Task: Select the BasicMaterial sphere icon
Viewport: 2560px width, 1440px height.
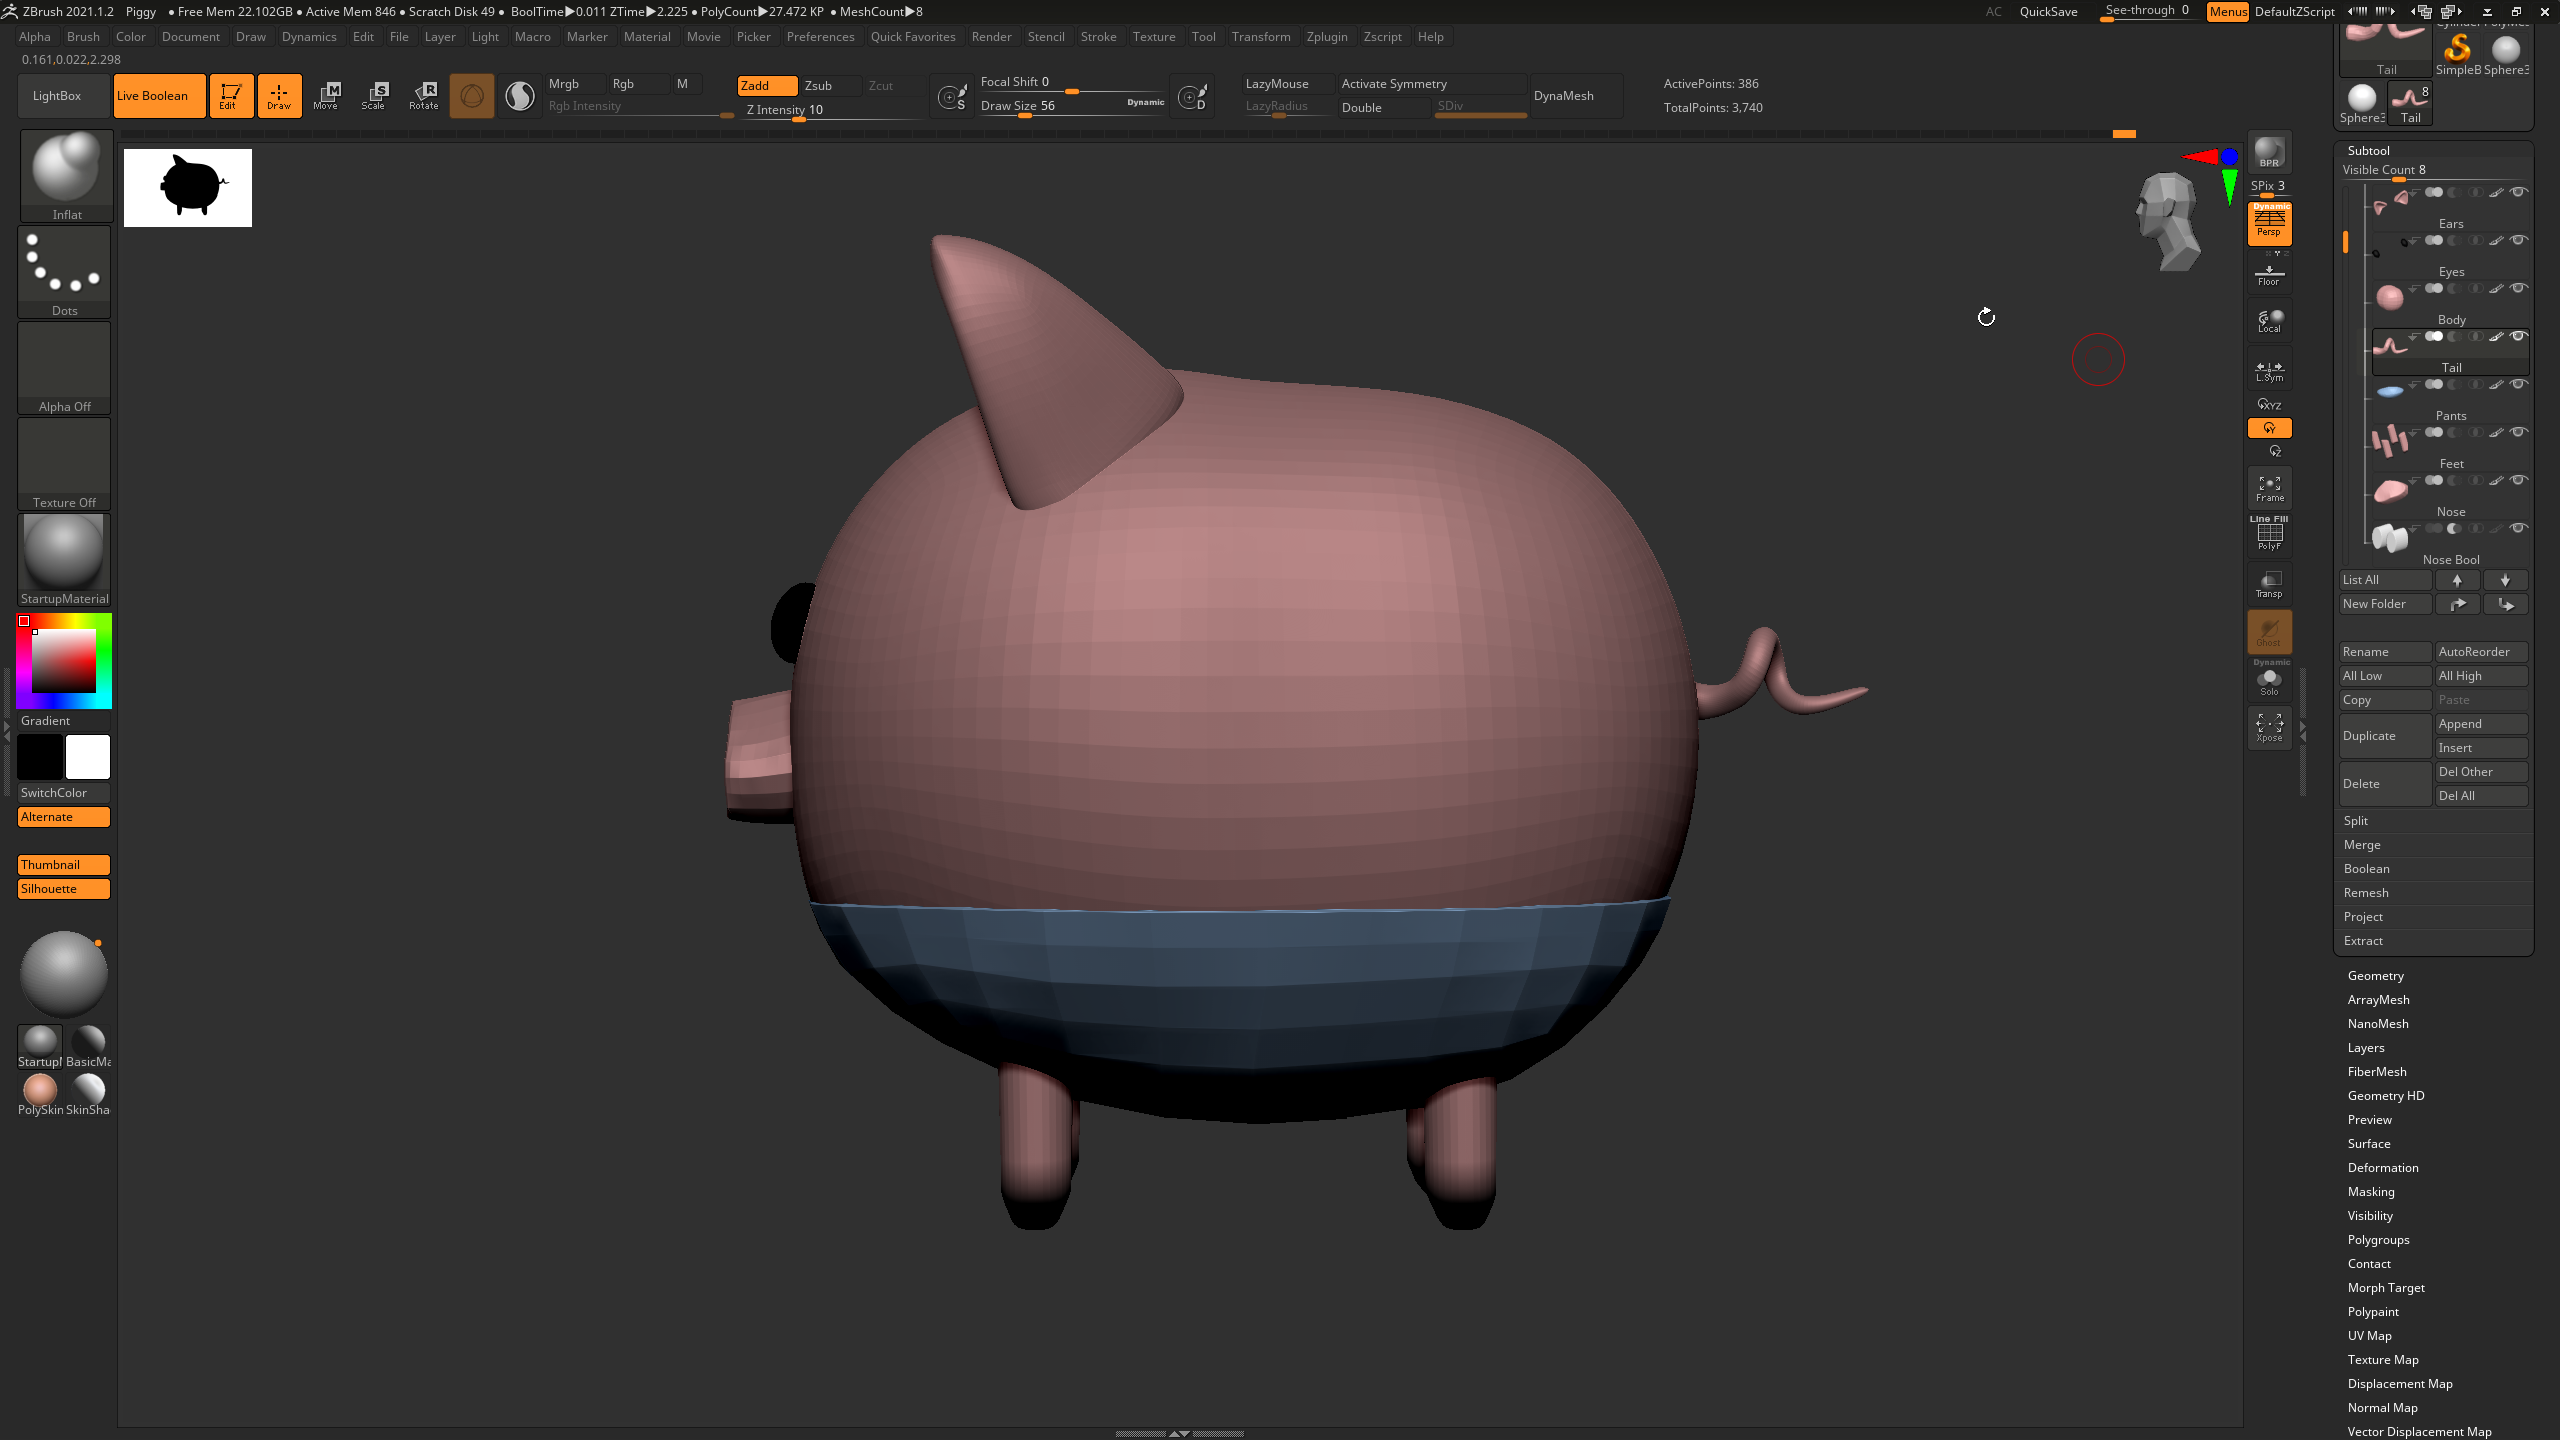Action: (x=88, y=1044)
